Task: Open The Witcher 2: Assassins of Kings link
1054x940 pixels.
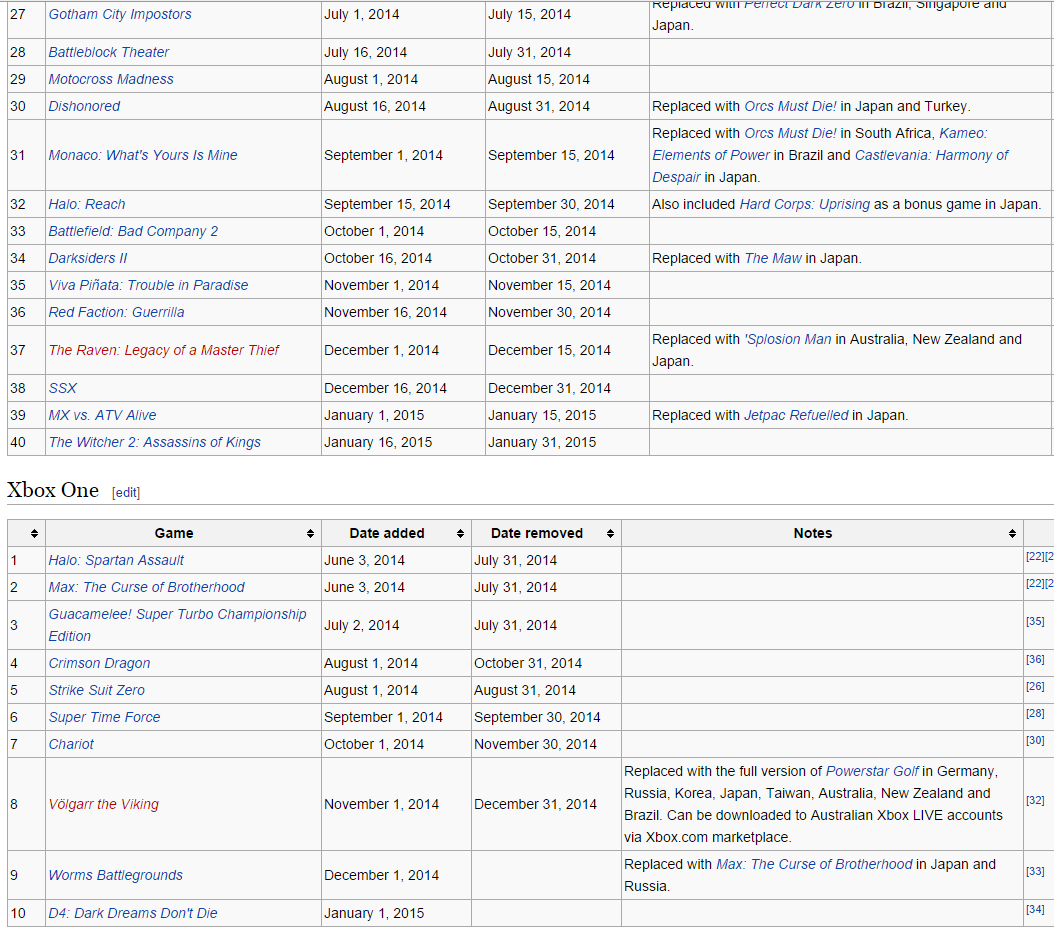Action: (x=155, y=442)
